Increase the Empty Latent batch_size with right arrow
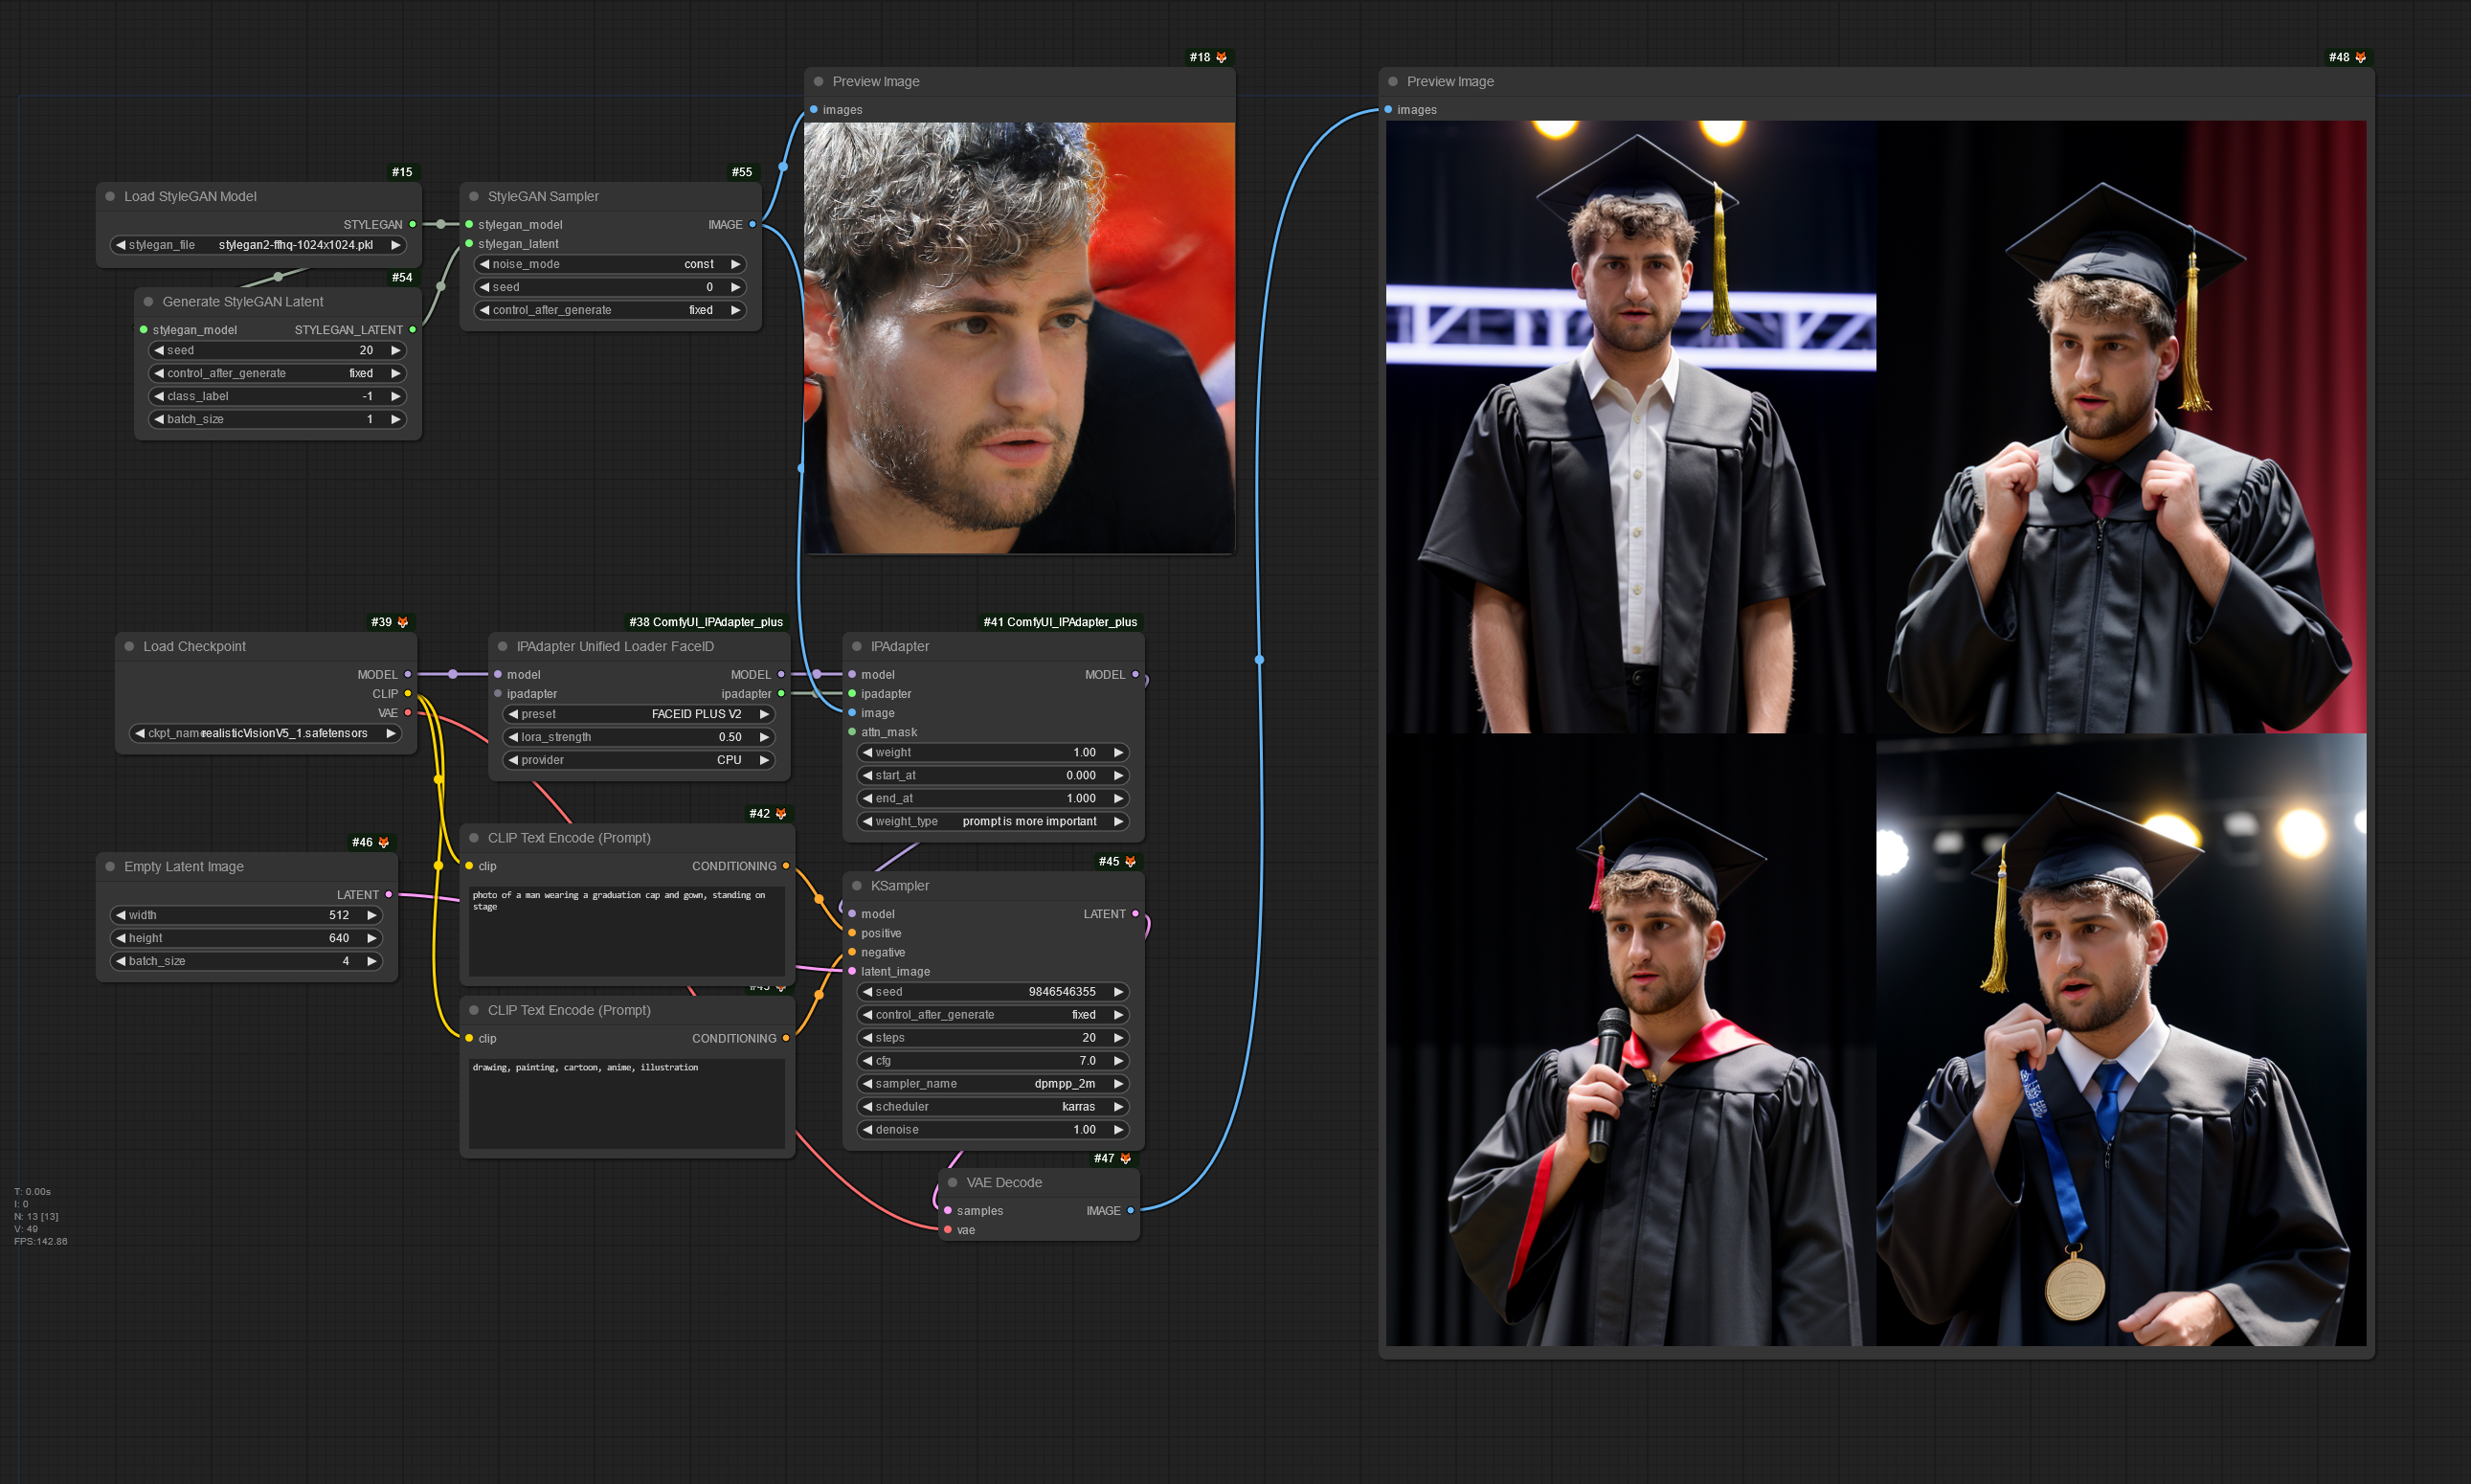 coord(371,962)
